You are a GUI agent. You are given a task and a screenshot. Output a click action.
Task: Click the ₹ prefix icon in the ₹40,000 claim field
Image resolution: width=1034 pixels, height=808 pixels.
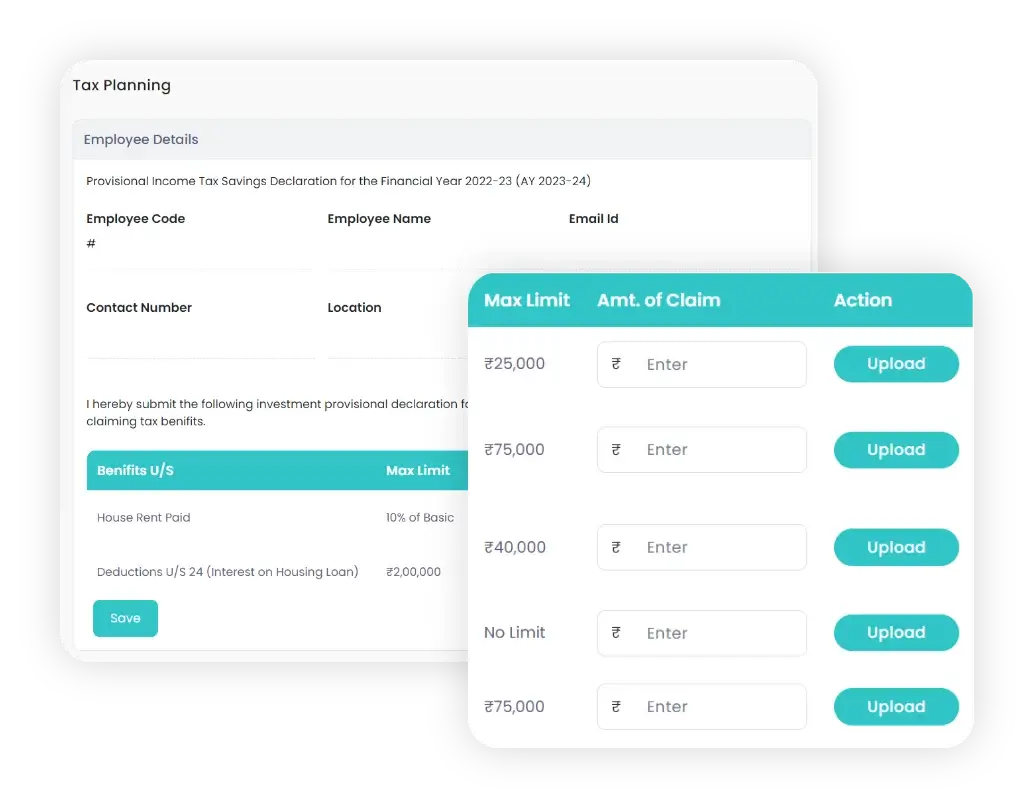615,547
